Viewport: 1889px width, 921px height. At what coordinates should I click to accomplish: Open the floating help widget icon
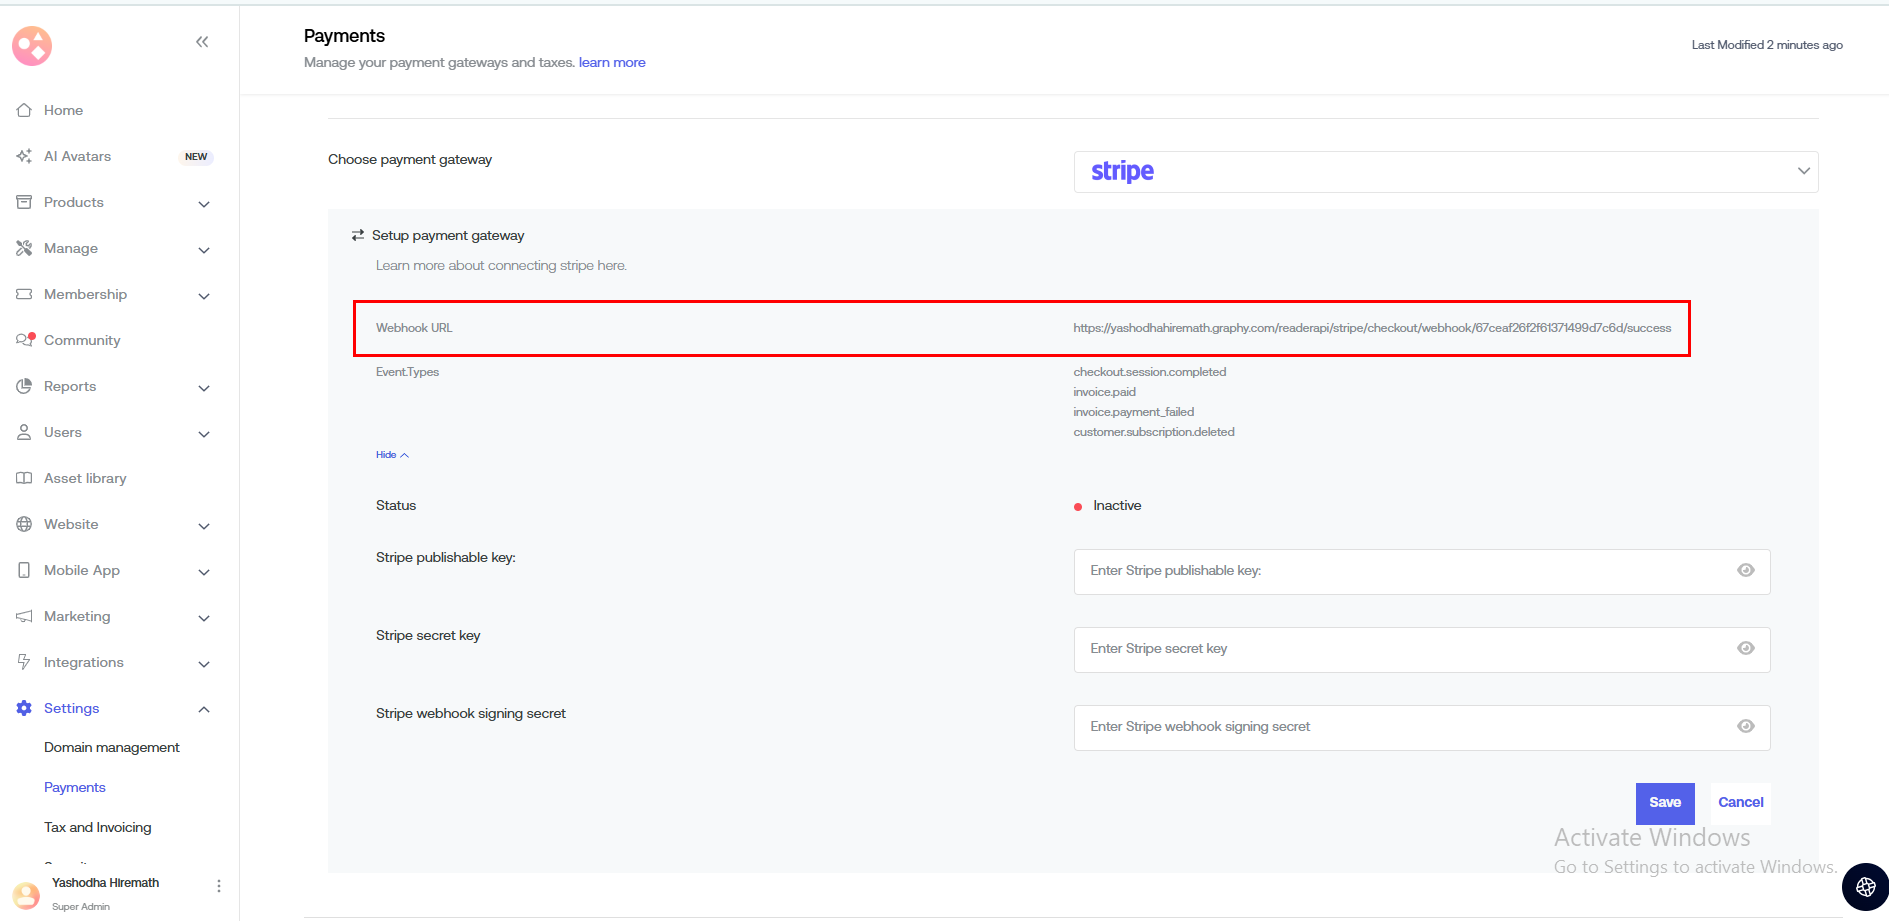[1865, 887]
